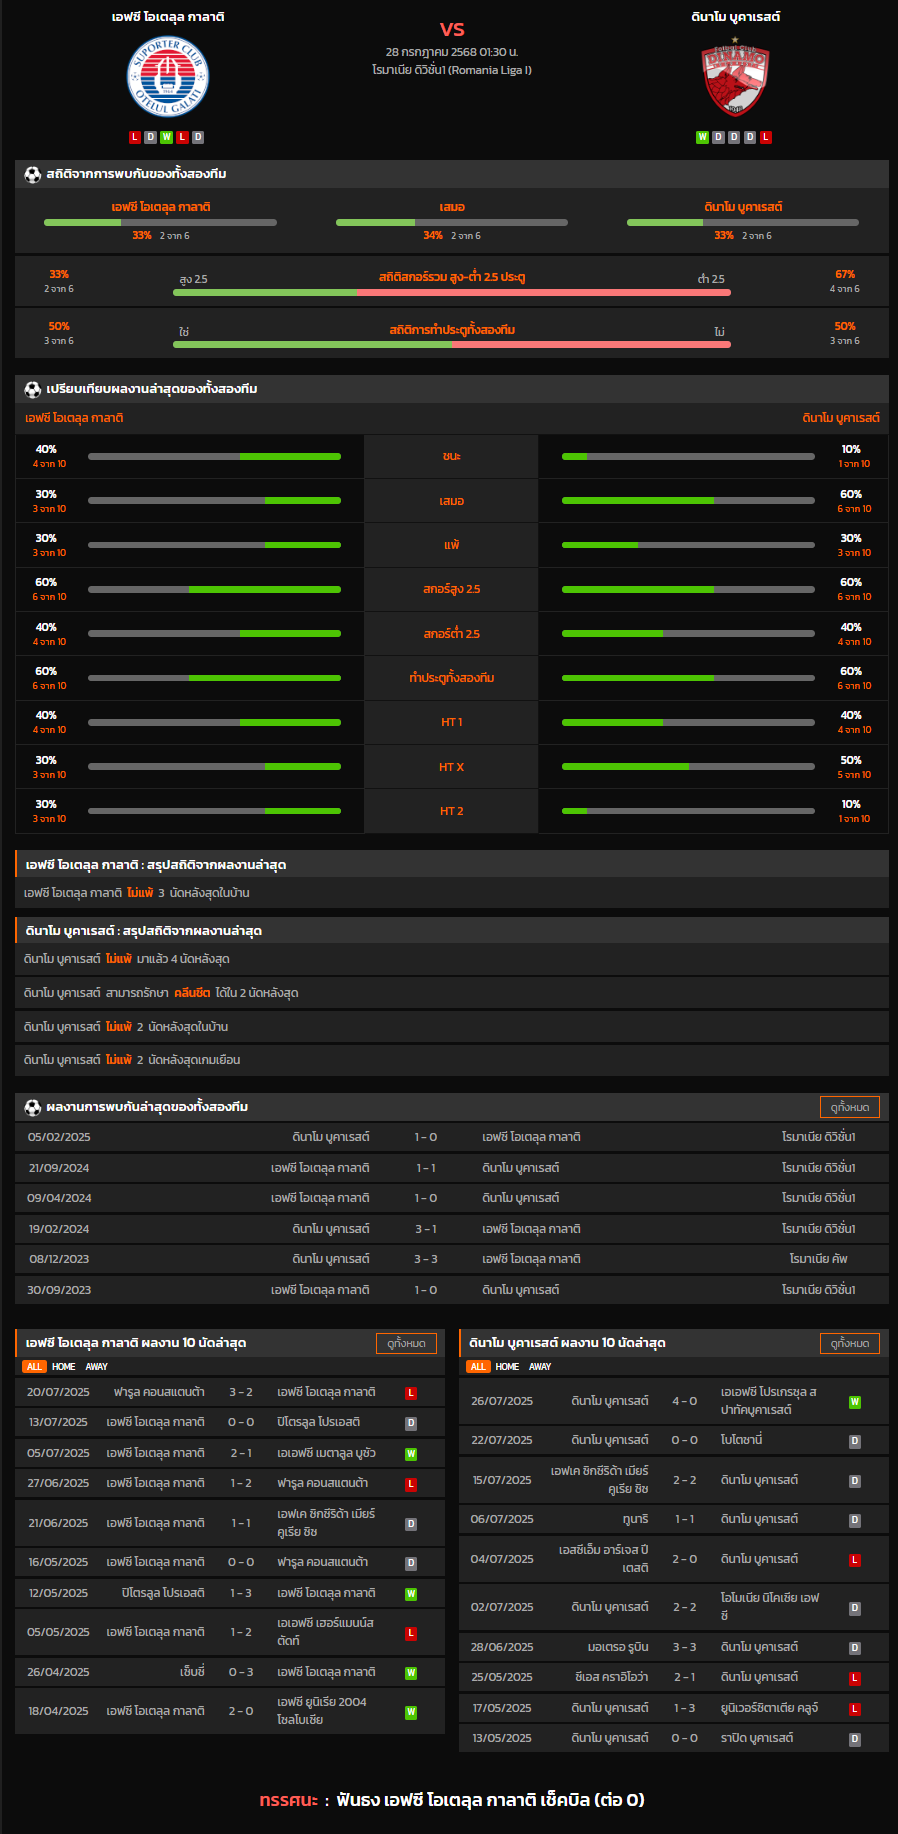Click the D badge for 13/05/2025 Dinamo match
This screenshot has height=1834, width=898.
click(x=855, y=1739)
